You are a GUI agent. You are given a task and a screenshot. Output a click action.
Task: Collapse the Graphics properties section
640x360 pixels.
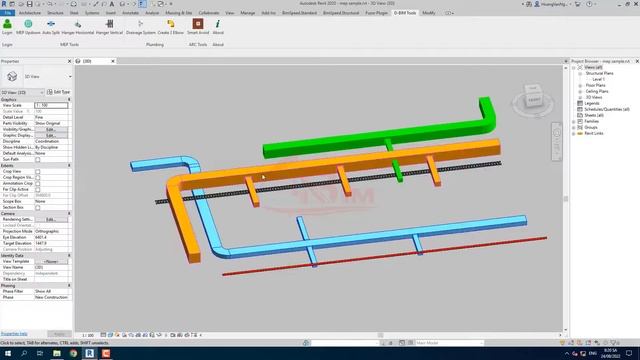[69, 100]
